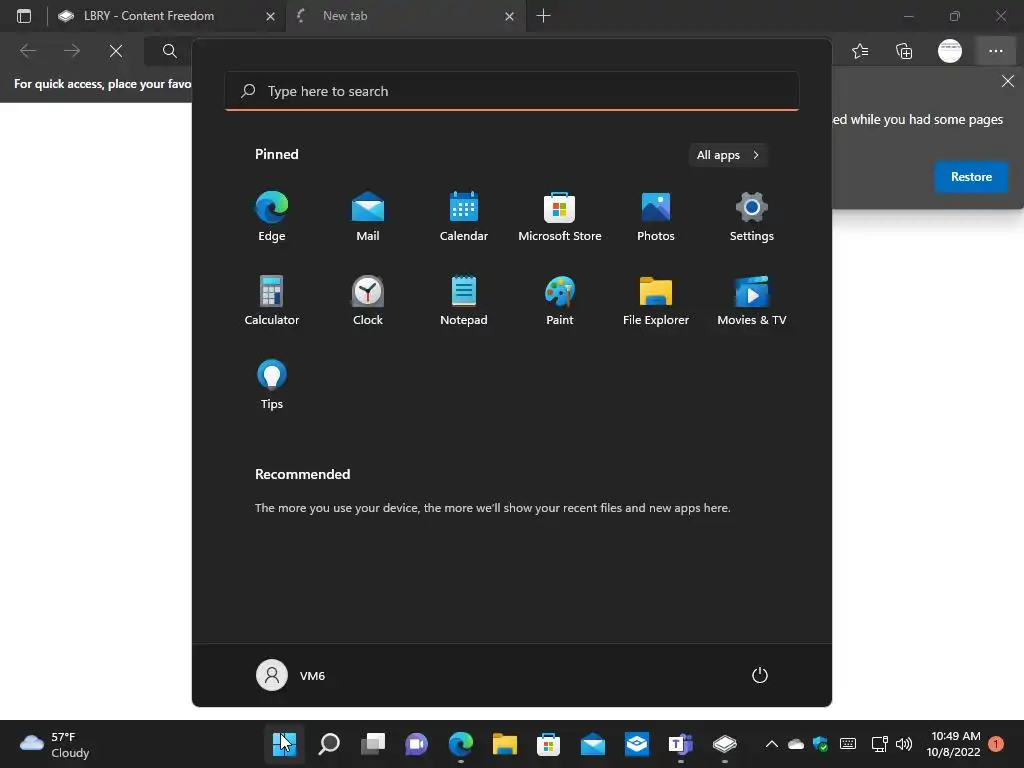Stop loading the page in Edge
This screenshot has width=1024, height=768.
(x=116, y=51)
